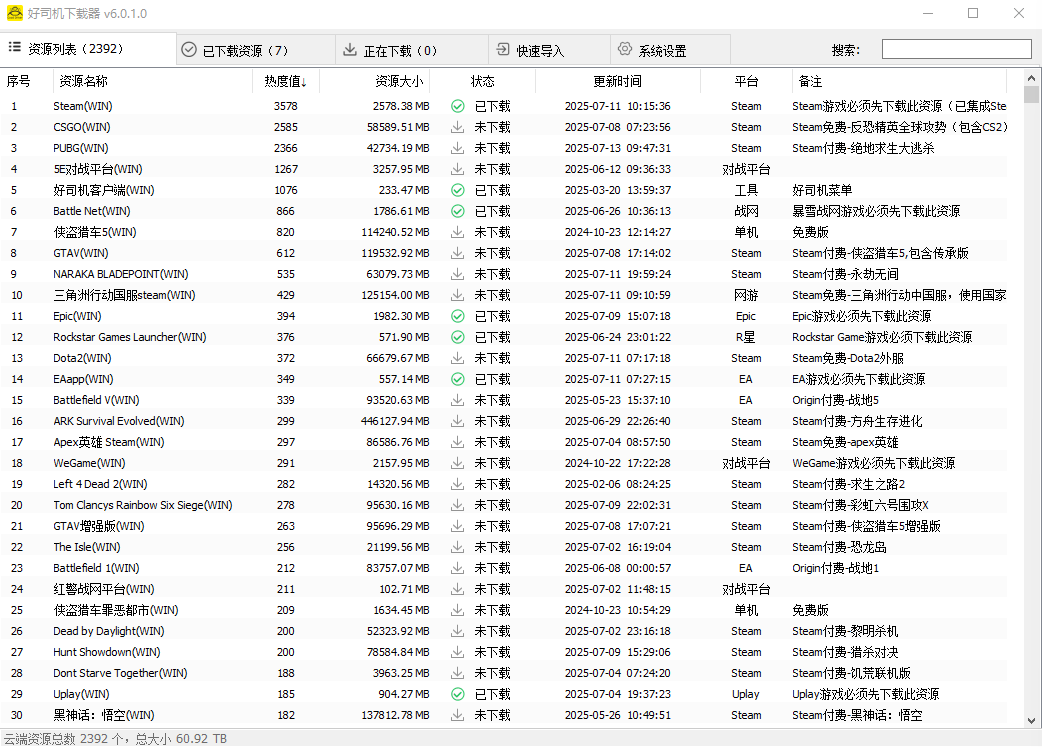Screen dimensions: 1042x747
Task: Click the 好司机下载器 app icon in the title bar
Action: [x=14, y=13]
